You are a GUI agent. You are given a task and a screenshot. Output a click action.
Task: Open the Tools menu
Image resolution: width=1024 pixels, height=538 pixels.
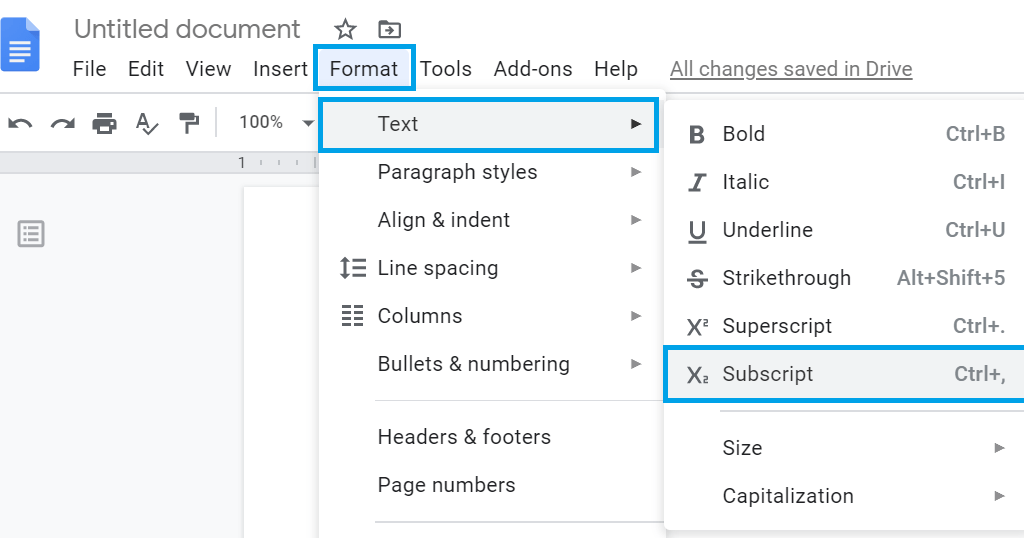[446, 69]
